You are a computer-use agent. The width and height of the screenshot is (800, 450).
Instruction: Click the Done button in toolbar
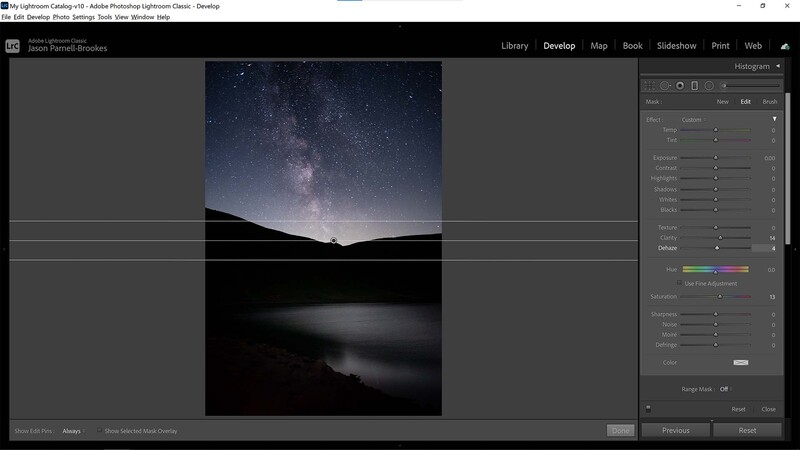tap(620, 430)
